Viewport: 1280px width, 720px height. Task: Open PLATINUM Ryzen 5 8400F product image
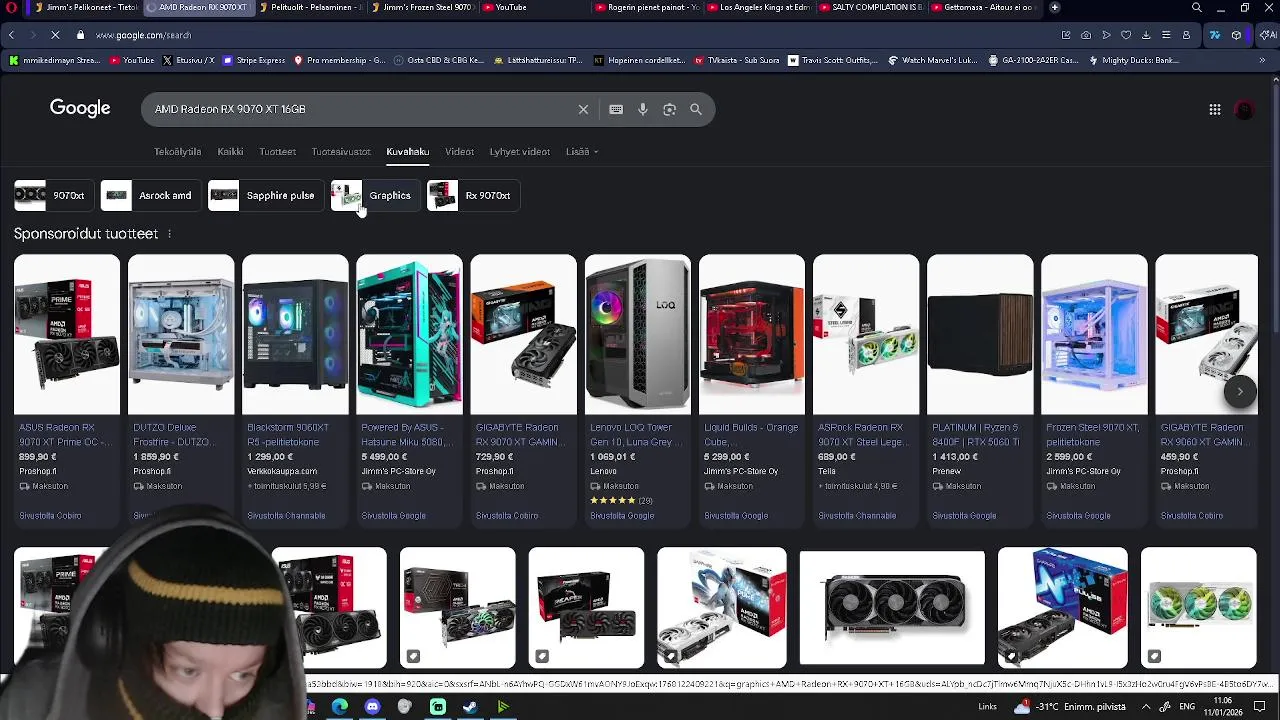(979, 334)
